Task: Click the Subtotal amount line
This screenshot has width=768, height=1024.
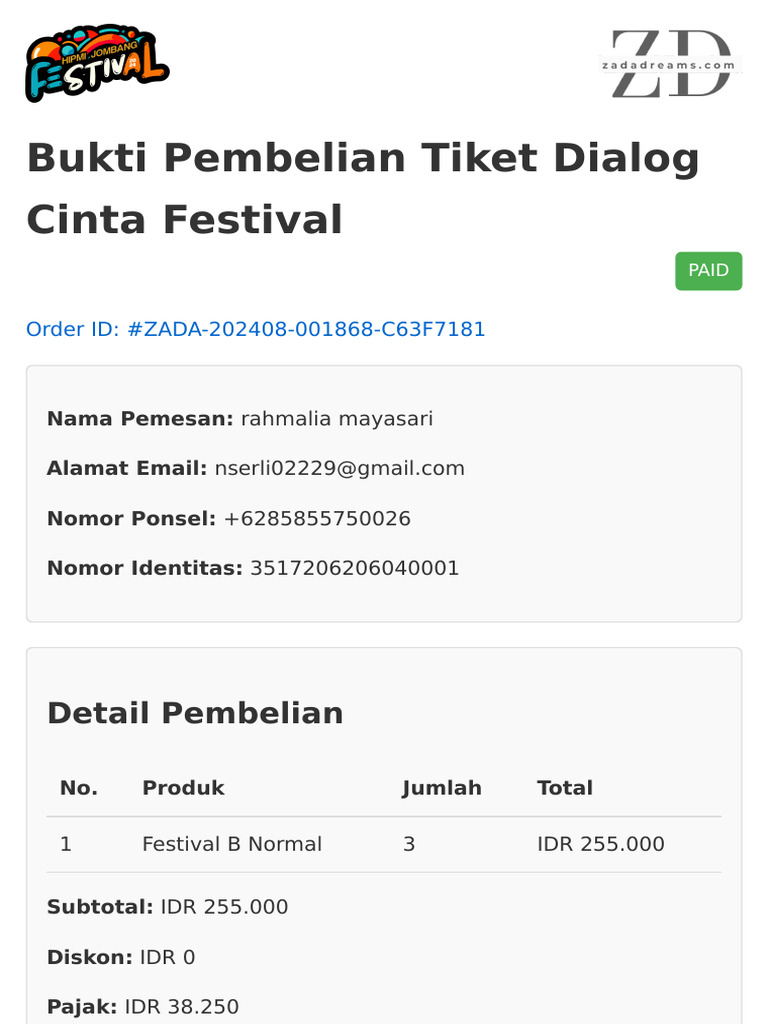Action: [x=167, y=907]
